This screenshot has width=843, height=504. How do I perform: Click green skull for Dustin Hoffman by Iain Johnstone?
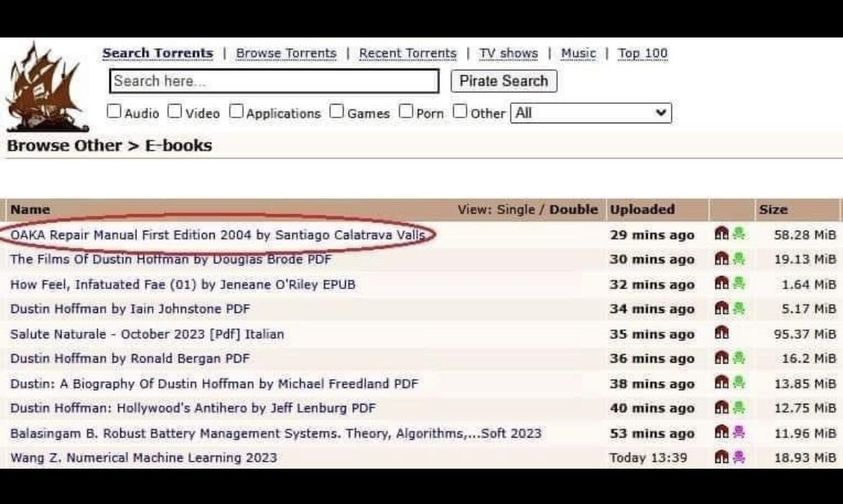pos(739,308)
